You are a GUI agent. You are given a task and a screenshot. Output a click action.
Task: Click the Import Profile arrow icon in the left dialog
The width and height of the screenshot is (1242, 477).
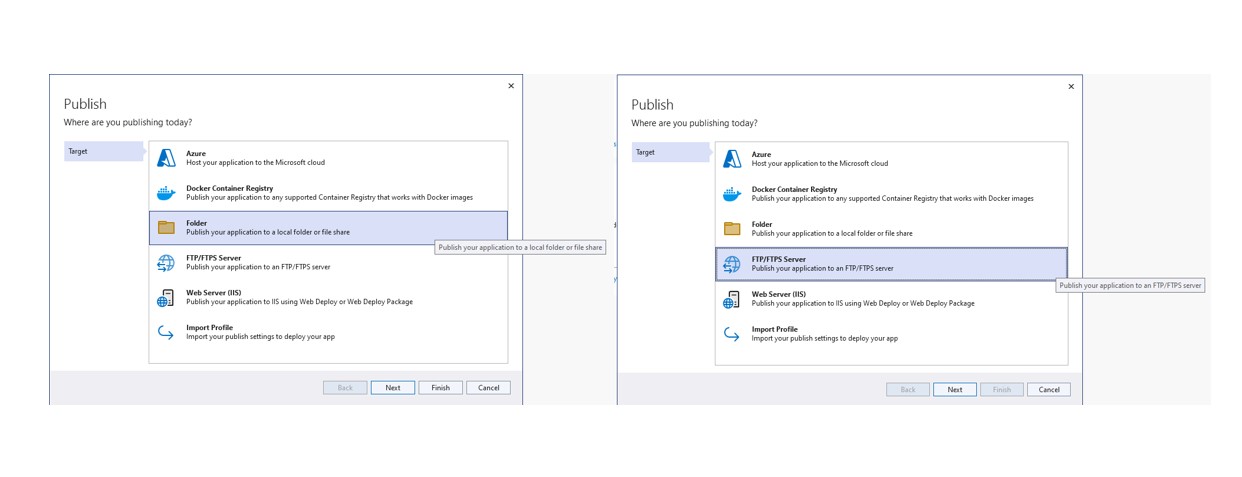click(x=166, y=332)
